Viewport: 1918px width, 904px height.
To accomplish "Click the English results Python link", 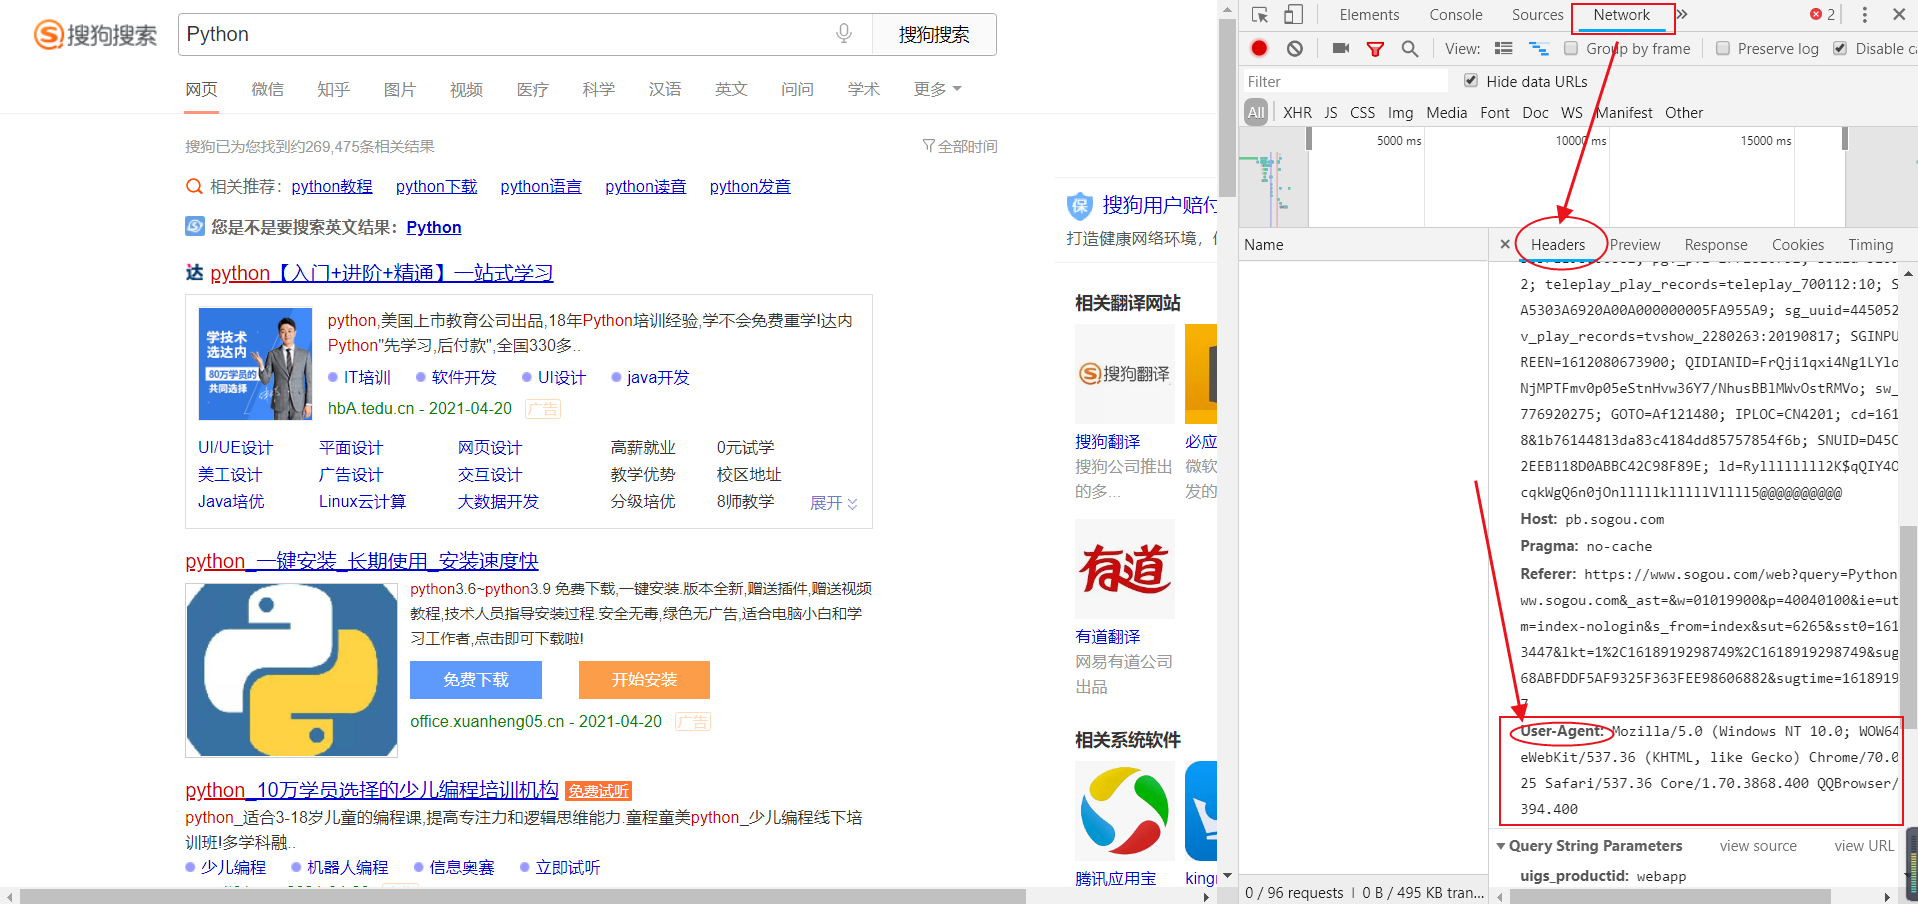I will [434, 227].
